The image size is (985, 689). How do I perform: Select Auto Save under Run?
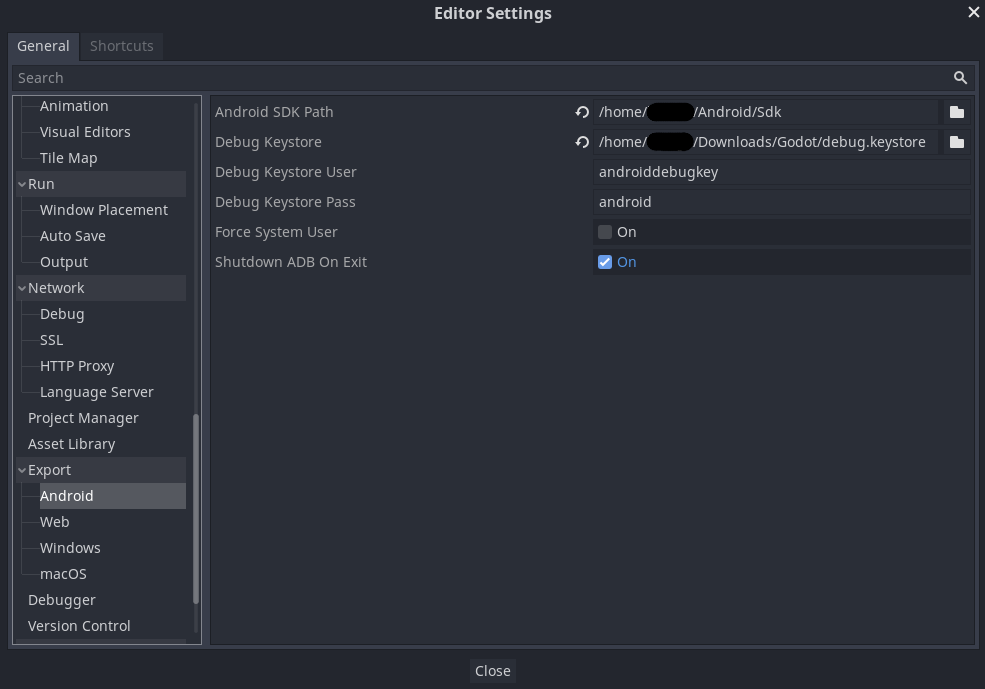(73, 236)
